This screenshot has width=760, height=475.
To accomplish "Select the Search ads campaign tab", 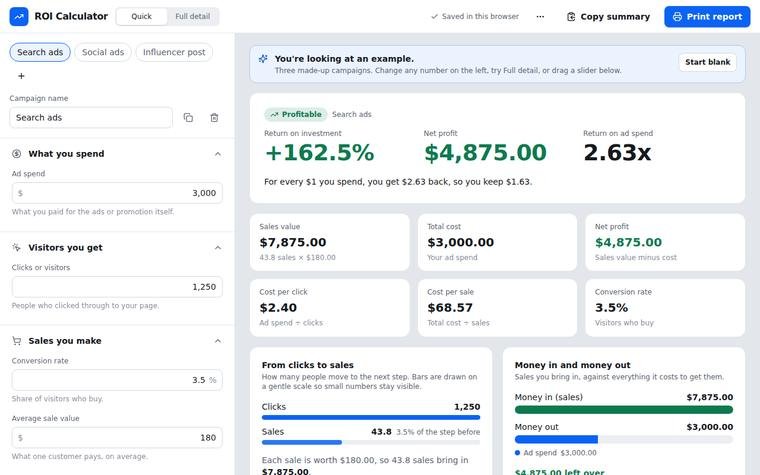I will click(40, 52).
